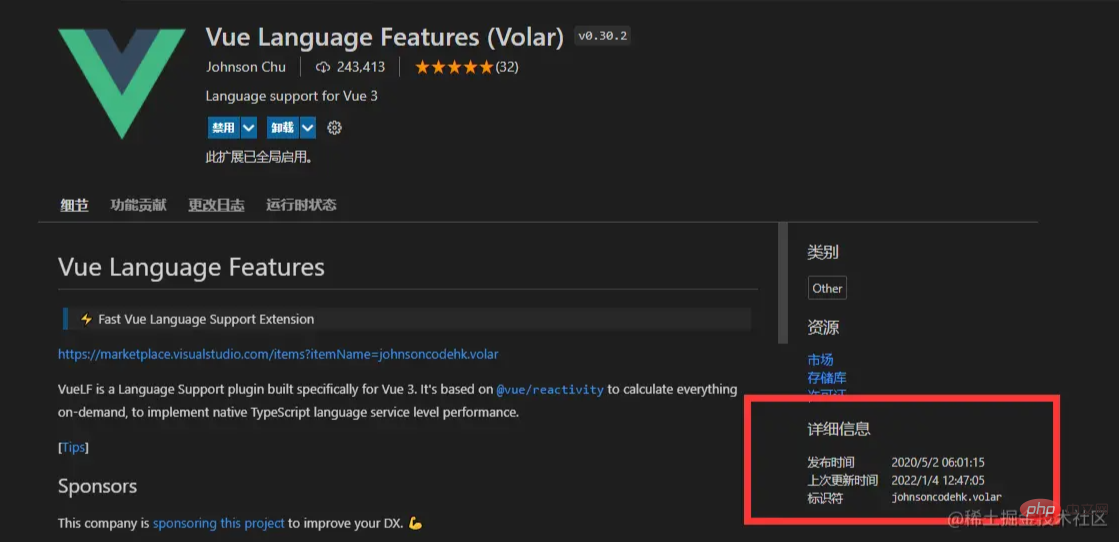1119x542 pixels.
Task: Click the five-star rating
Action: (454, 67)
